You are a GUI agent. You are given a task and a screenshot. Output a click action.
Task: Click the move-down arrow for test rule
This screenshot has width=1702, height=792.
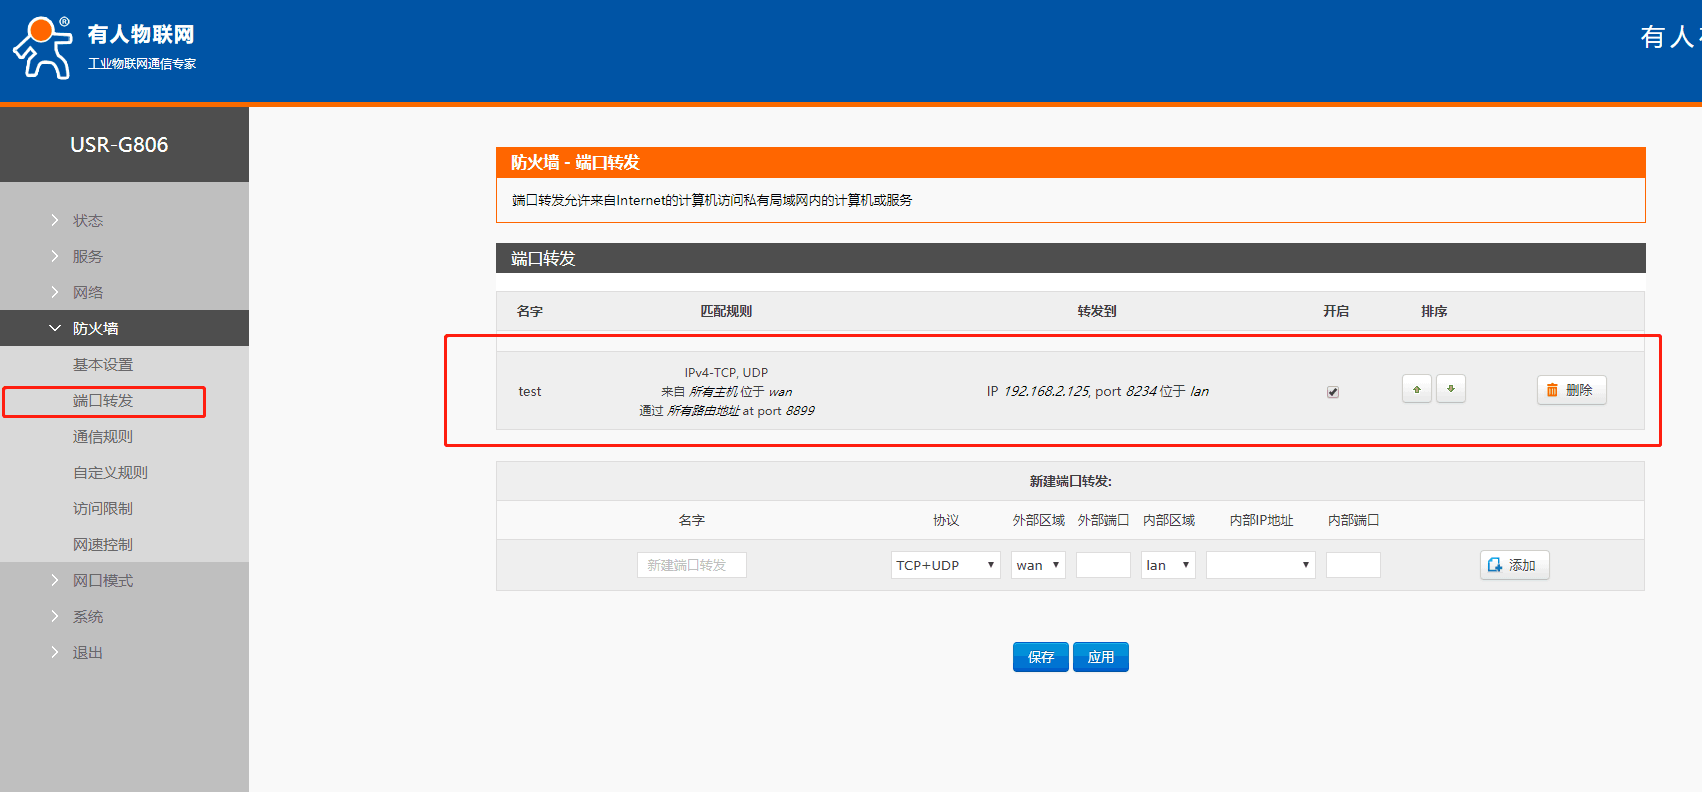click(1450, 389)
